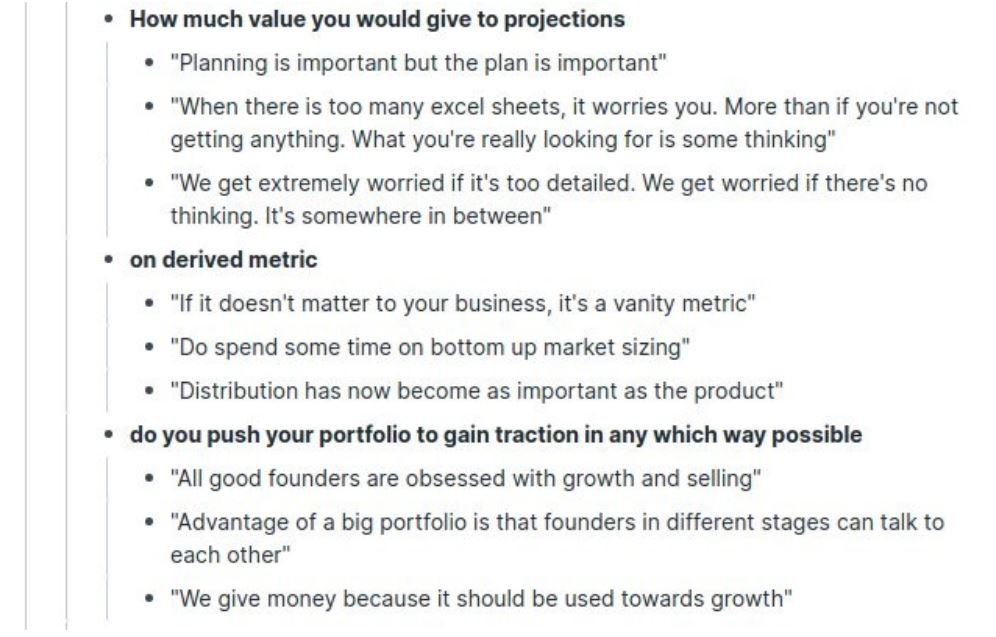The image size is (996, 637).
Task: Click the bottom up market sizing quote
Action: coord(431,347)
